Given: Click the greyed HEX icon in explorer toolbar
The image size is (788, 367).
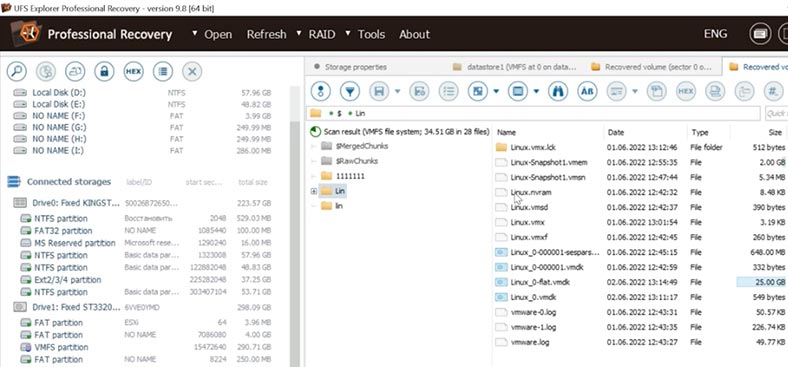Looking at the screenshot, I should [x=685, y=91].
